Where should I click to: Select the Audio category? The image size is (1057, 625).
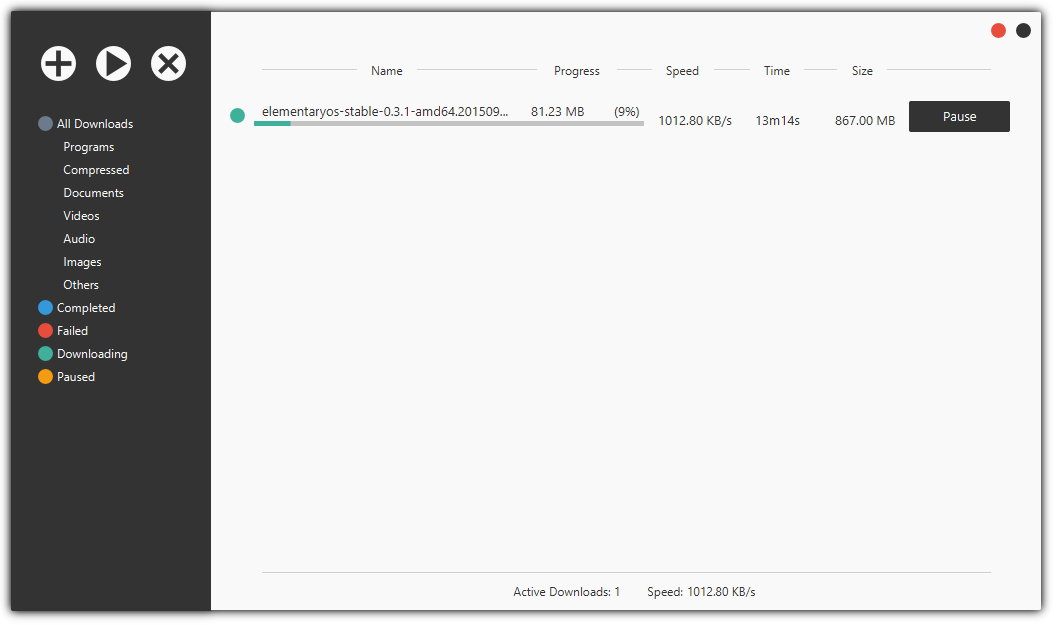click(x=79, y=239)
